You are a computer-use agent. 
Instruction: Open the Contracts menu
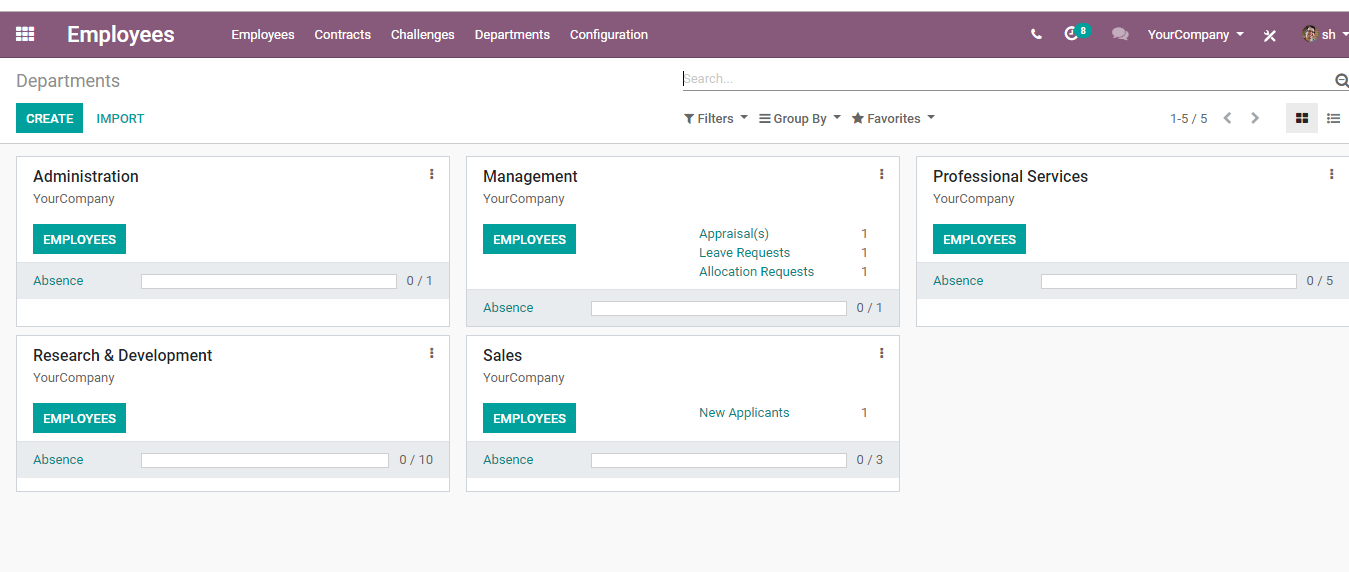point(343,34)
